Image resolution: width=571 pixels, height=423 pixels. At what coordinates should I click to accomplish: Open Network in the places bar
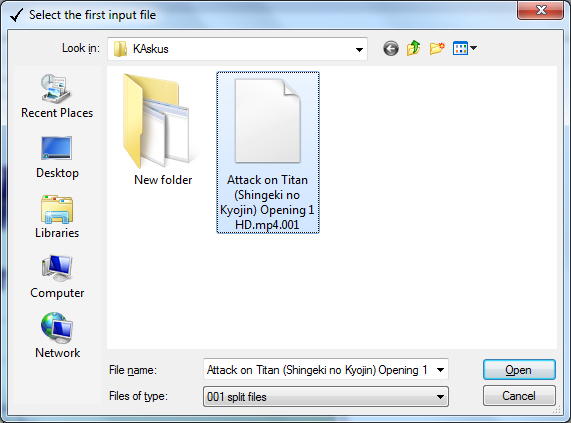(x=57, y=336)
